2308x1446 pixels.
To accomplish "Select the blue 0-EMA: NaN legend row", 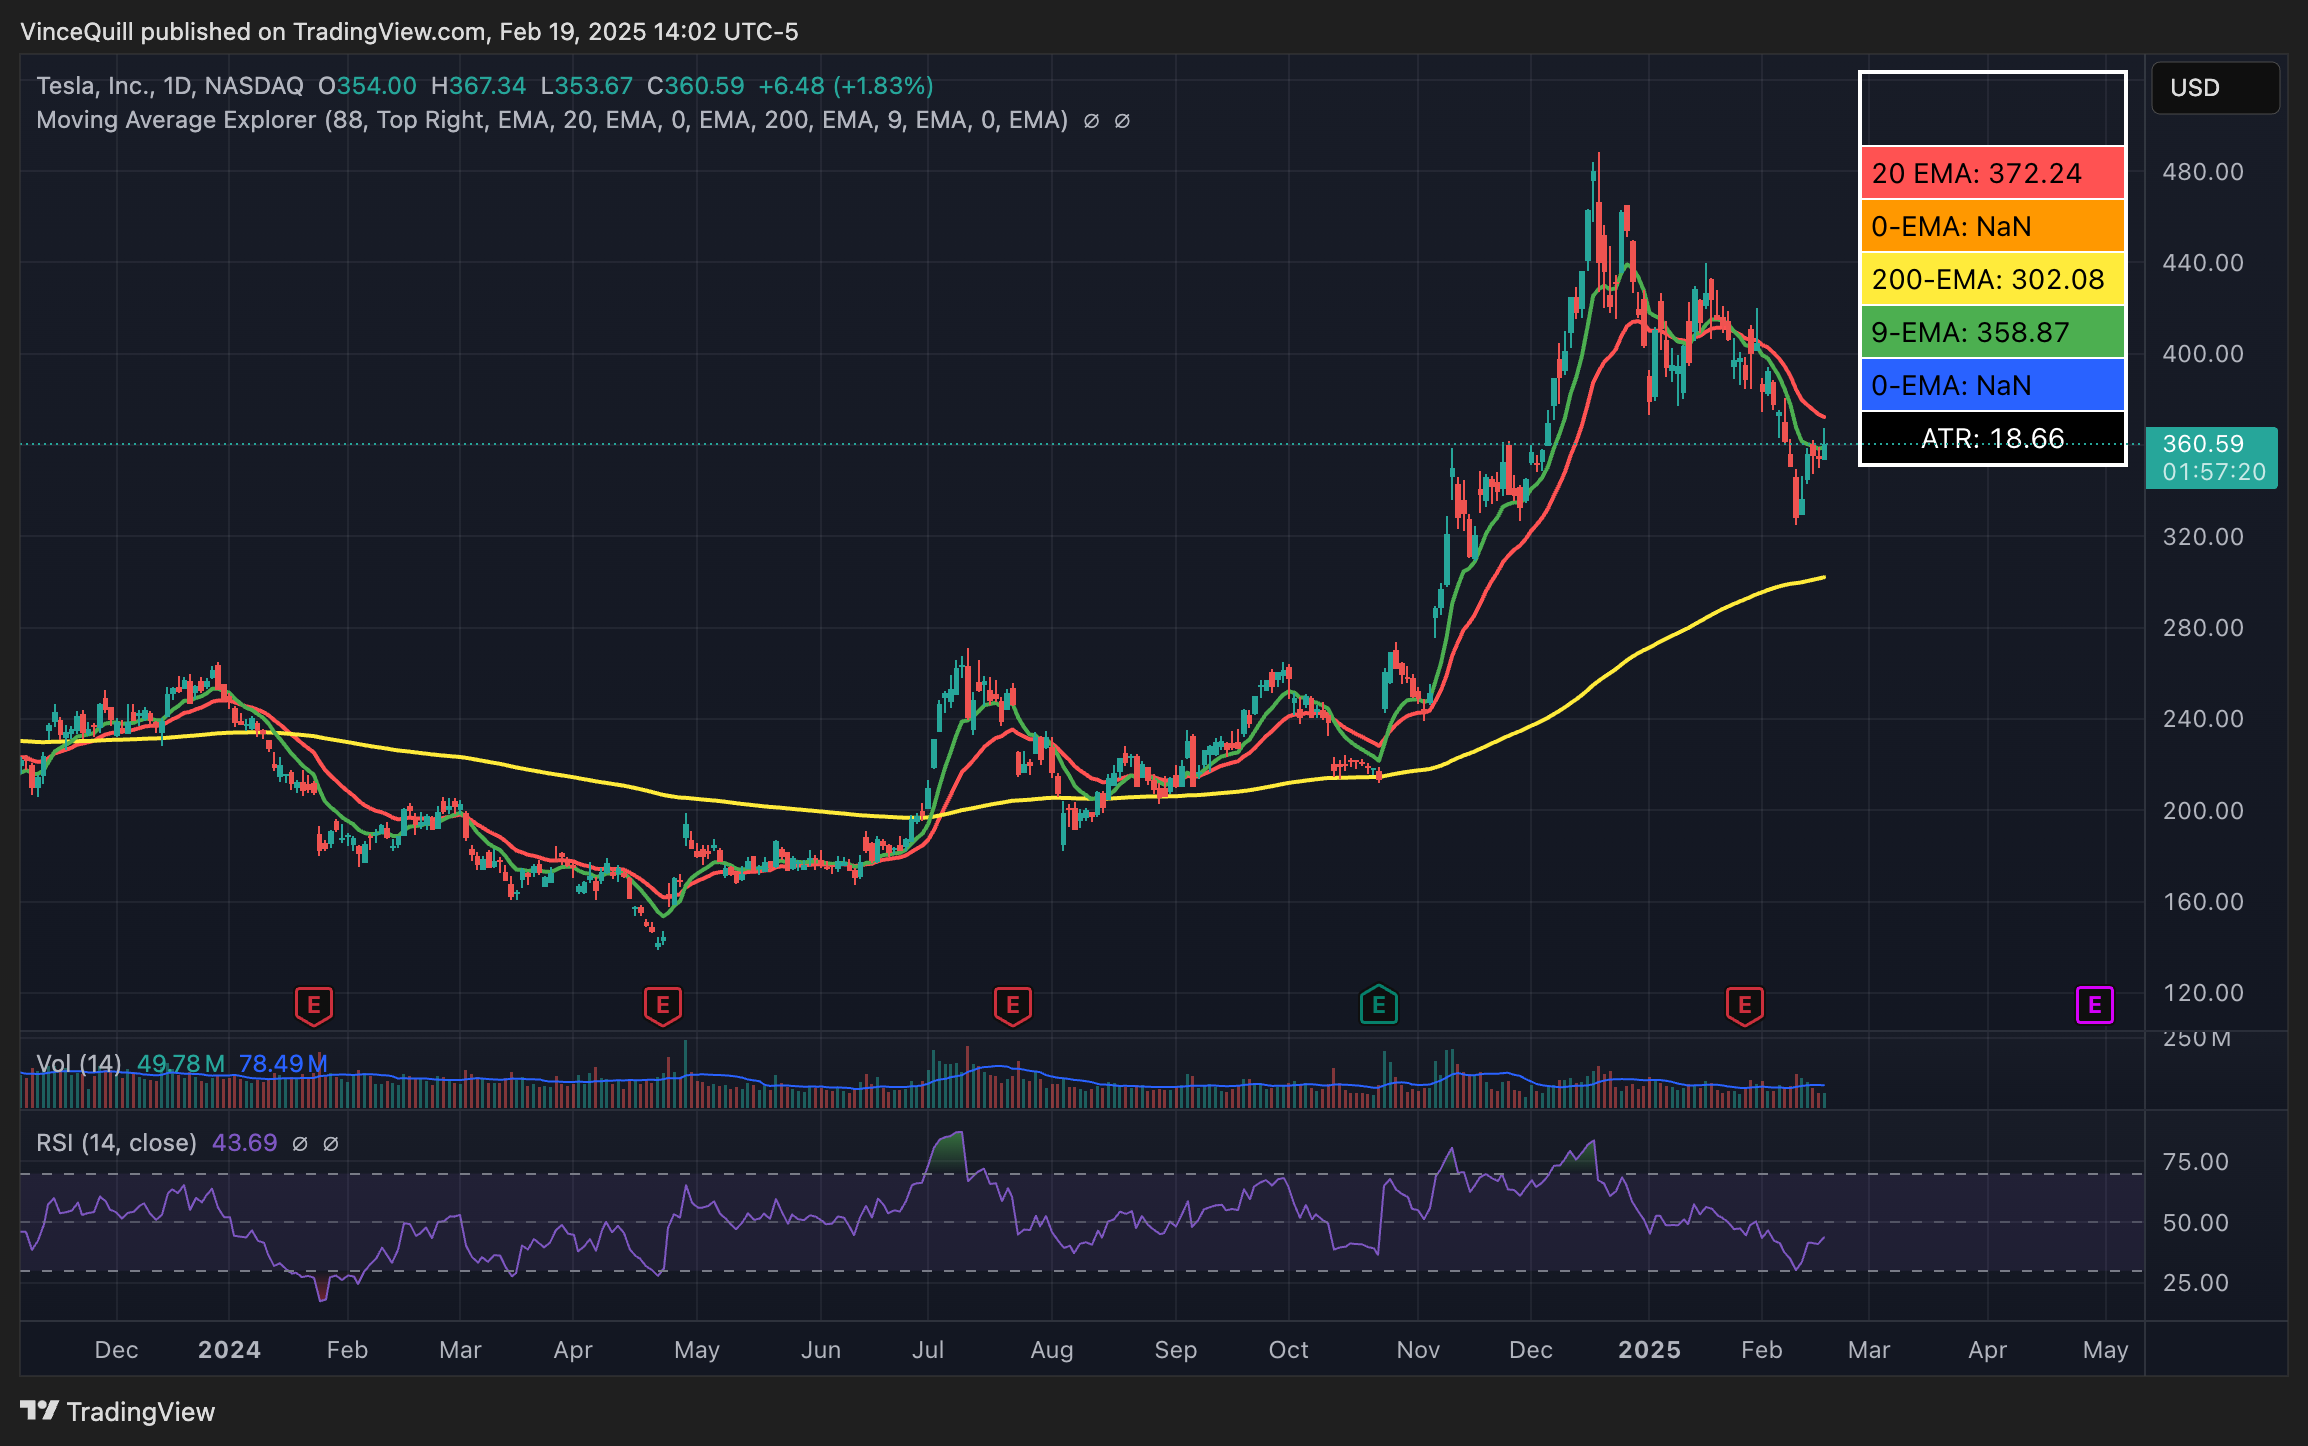I will coord(1992,385).
